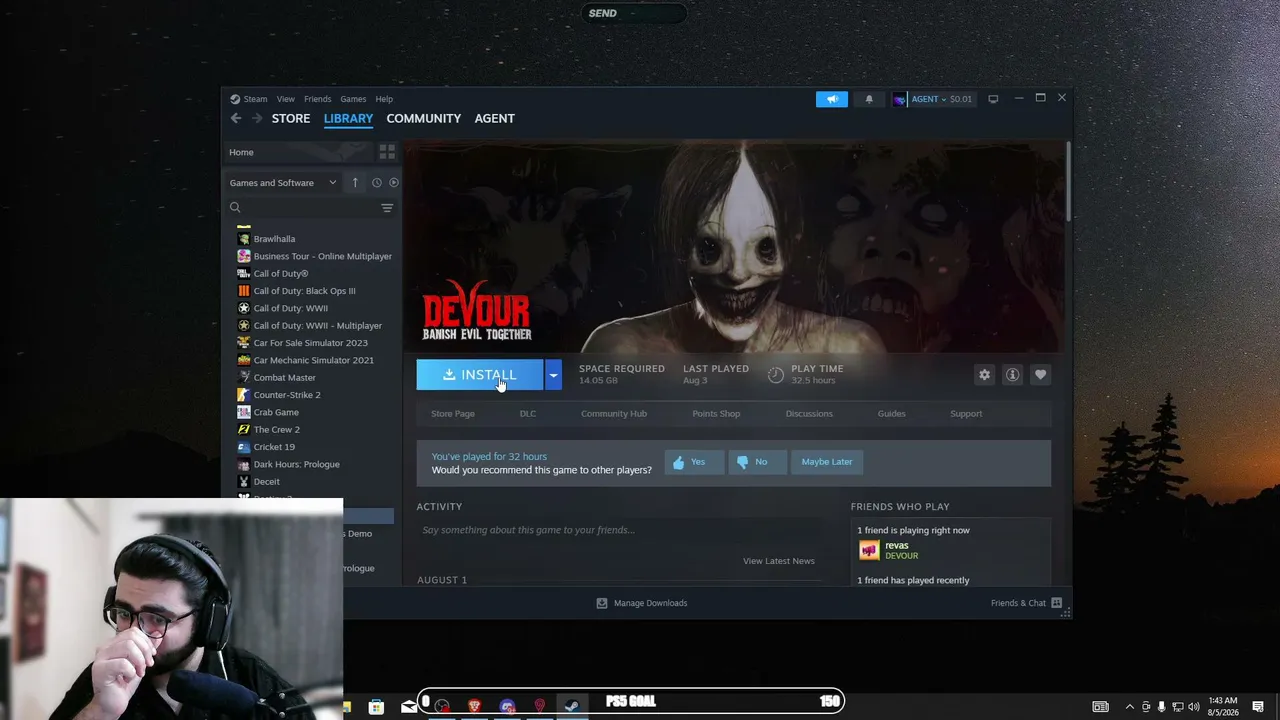Viewport: 1280px width, 720px height.
Task: Focus the library search field
Action: tap(303, 208)
